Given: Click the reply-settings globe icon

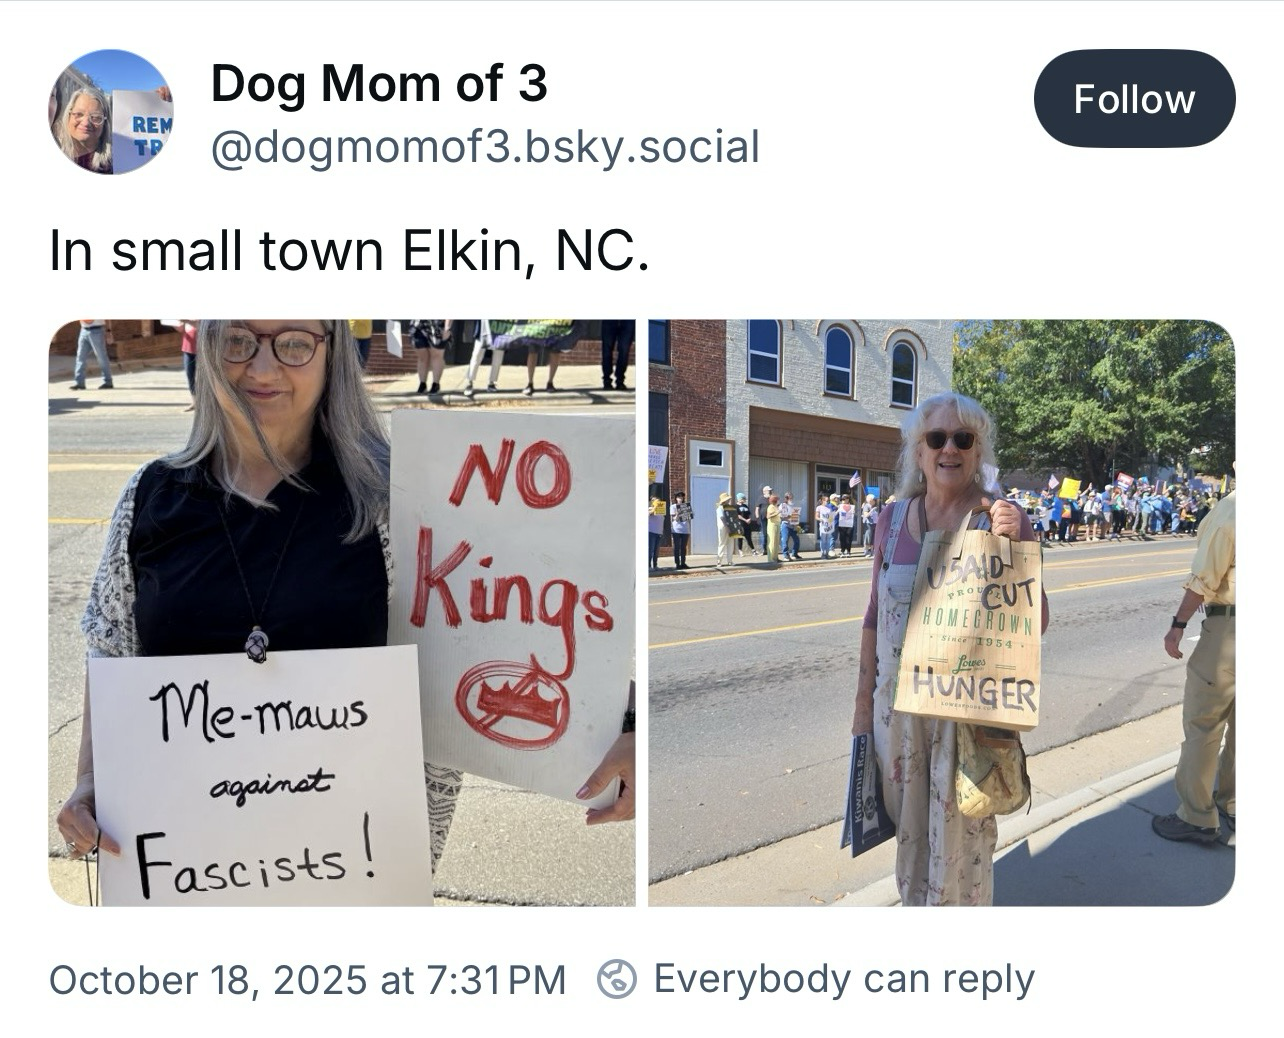Looking at the screenshot, I should 617,978.
